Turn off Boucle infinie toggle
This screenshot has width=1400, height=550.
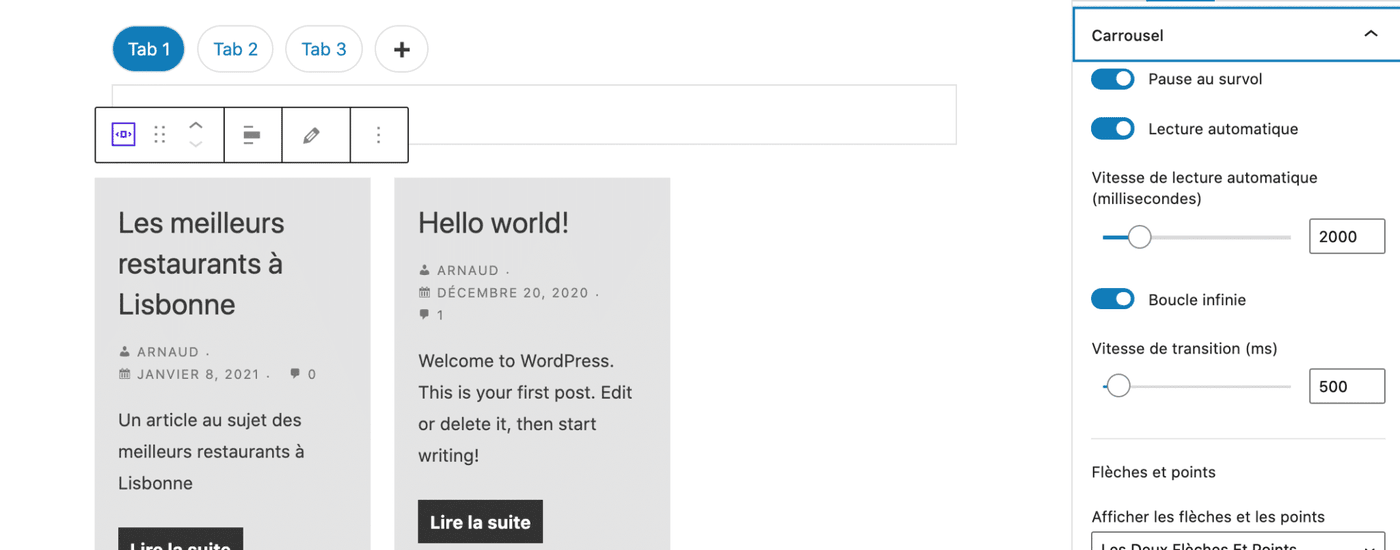1112,299
